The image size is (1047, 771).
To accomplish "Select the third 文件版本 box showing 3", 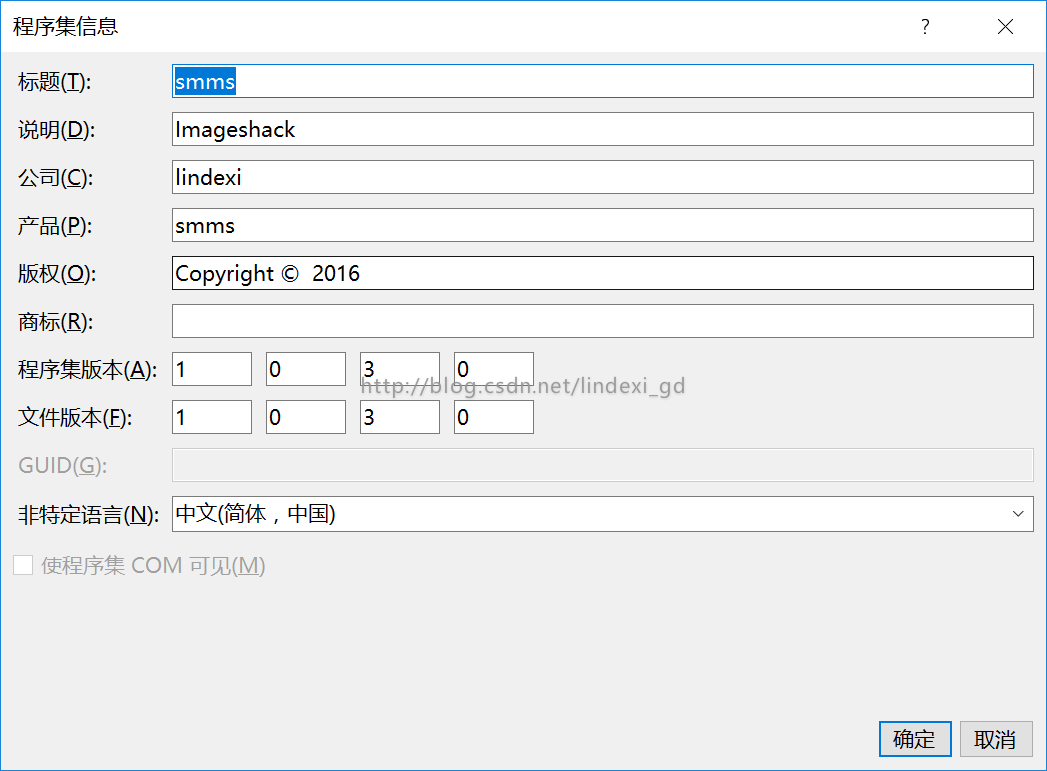I will click(x=400, y=417).
